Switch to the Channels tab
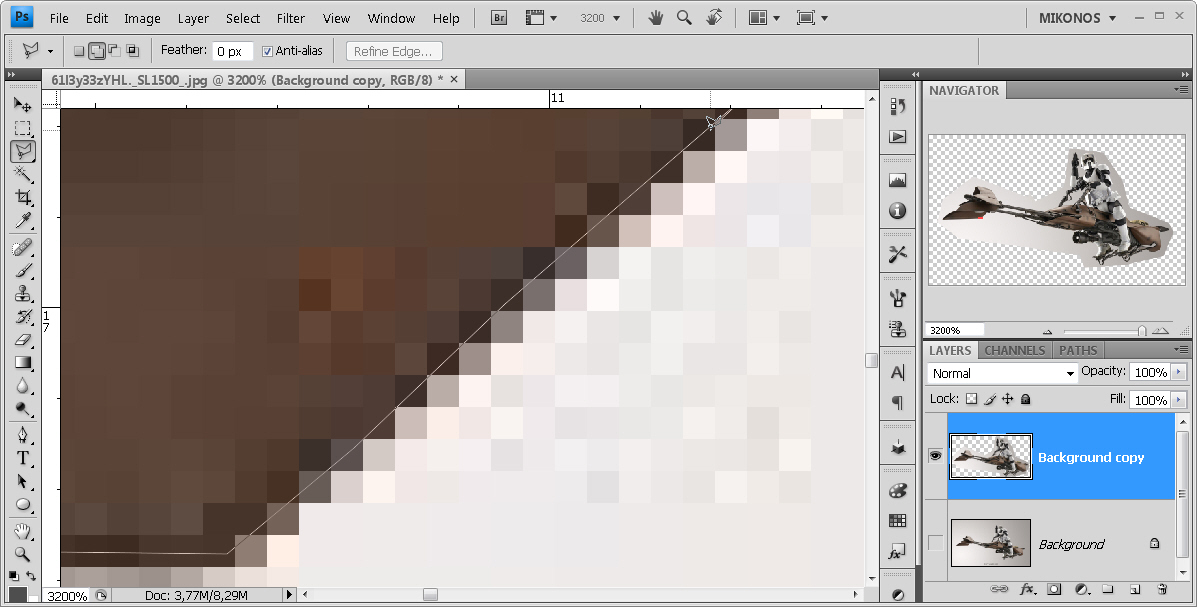 1015,350
